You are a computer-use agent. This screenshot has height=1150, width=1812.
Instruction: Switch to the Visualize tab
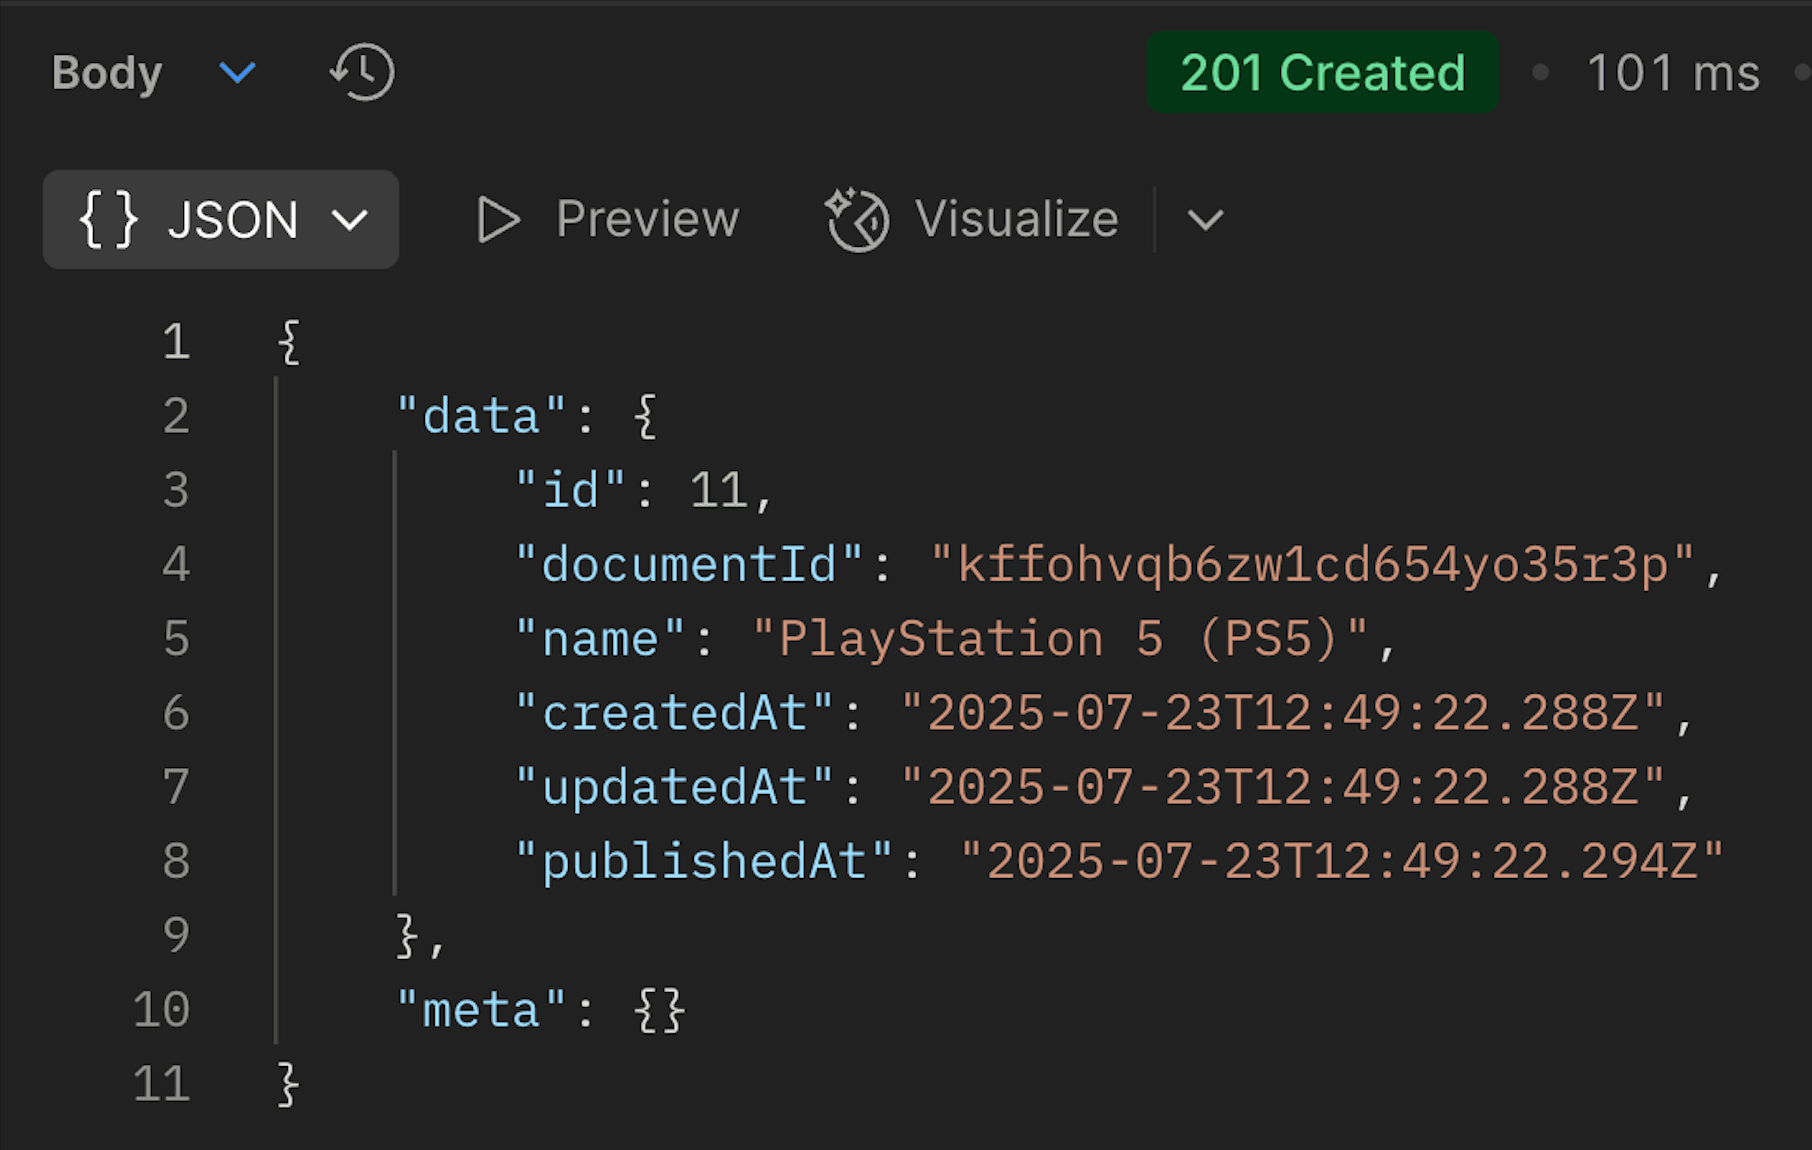coord(972,219)
